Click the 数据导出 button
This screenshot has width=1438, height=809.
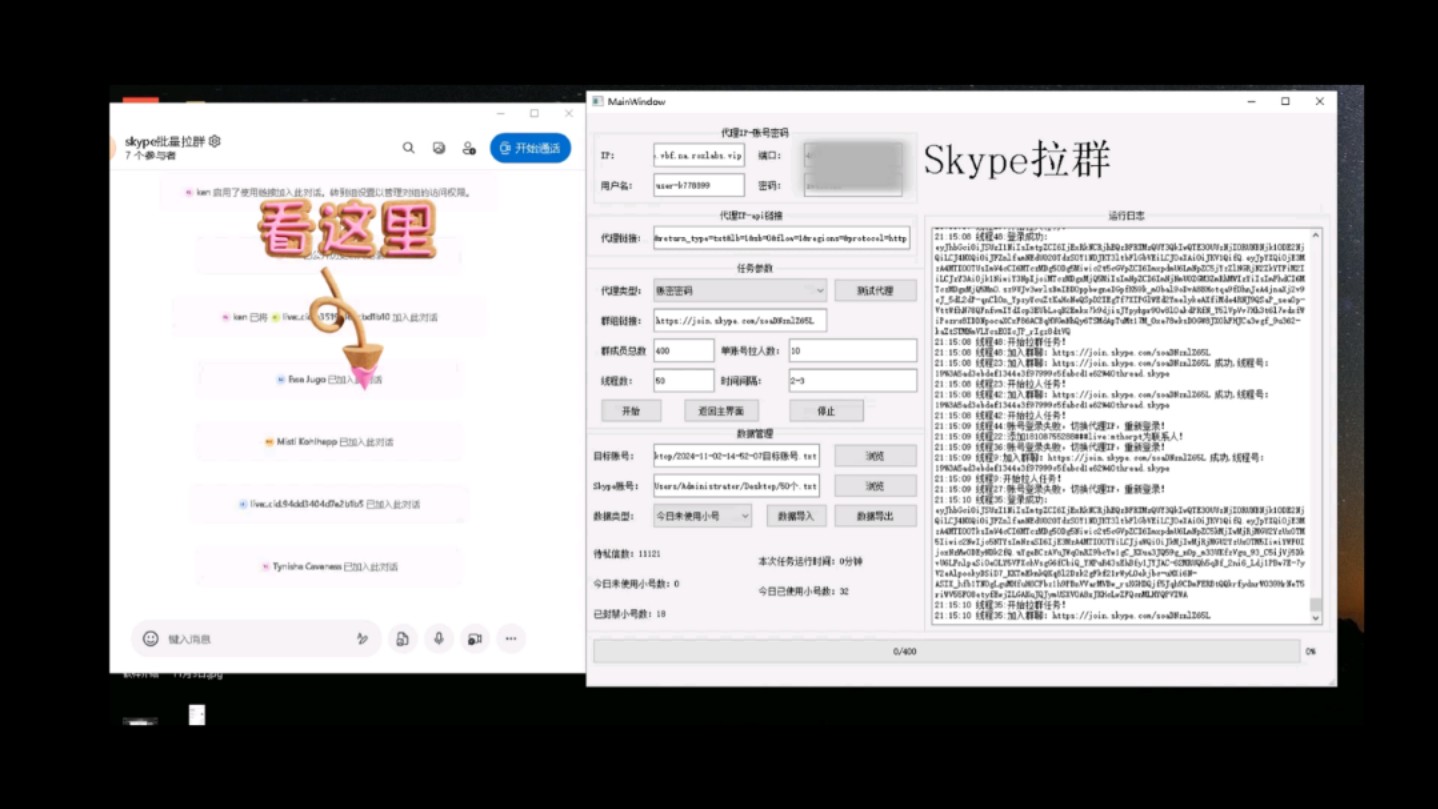point(875,516)
